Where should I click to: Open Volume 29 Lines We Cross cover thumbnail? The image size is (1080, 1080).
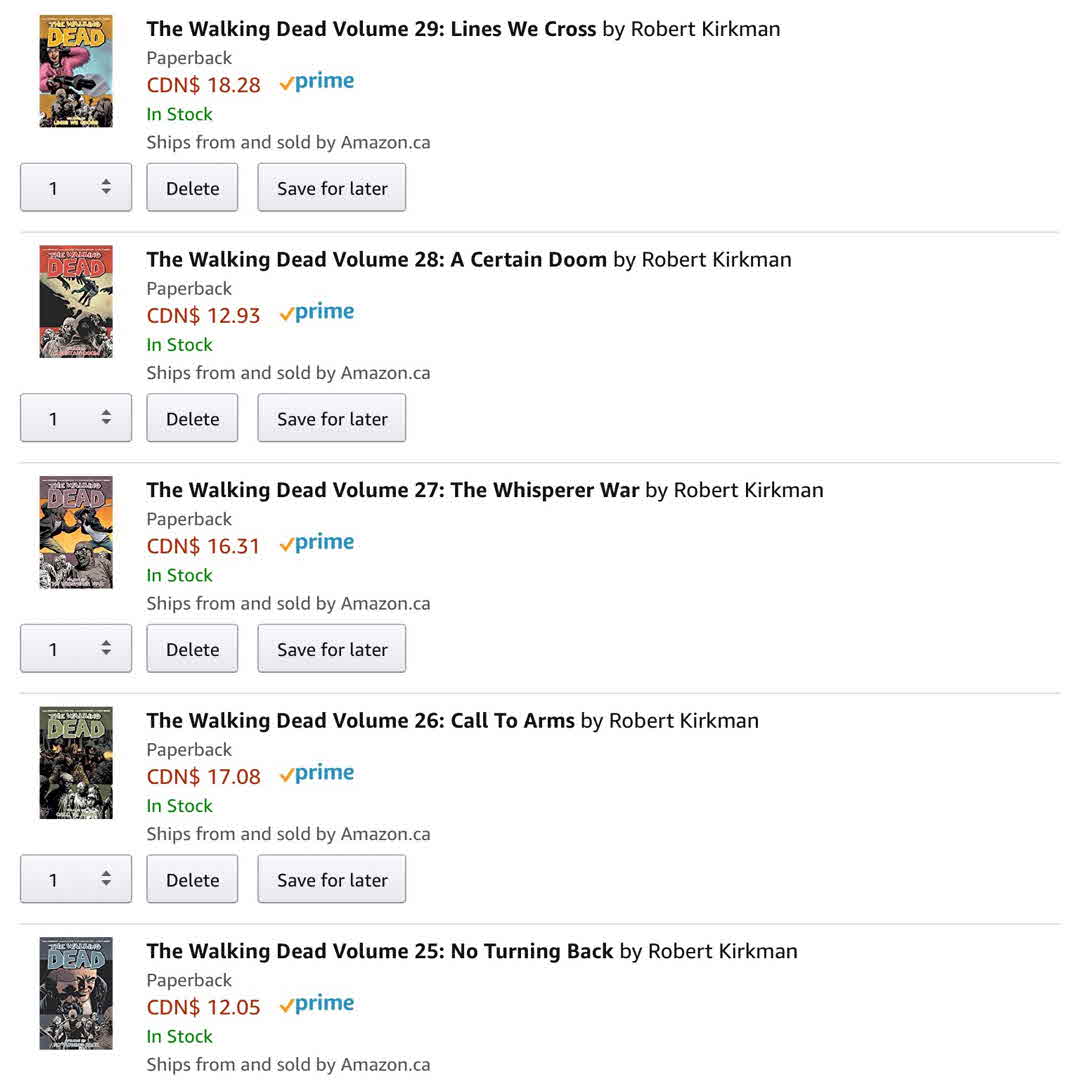[x=76, y=71]
